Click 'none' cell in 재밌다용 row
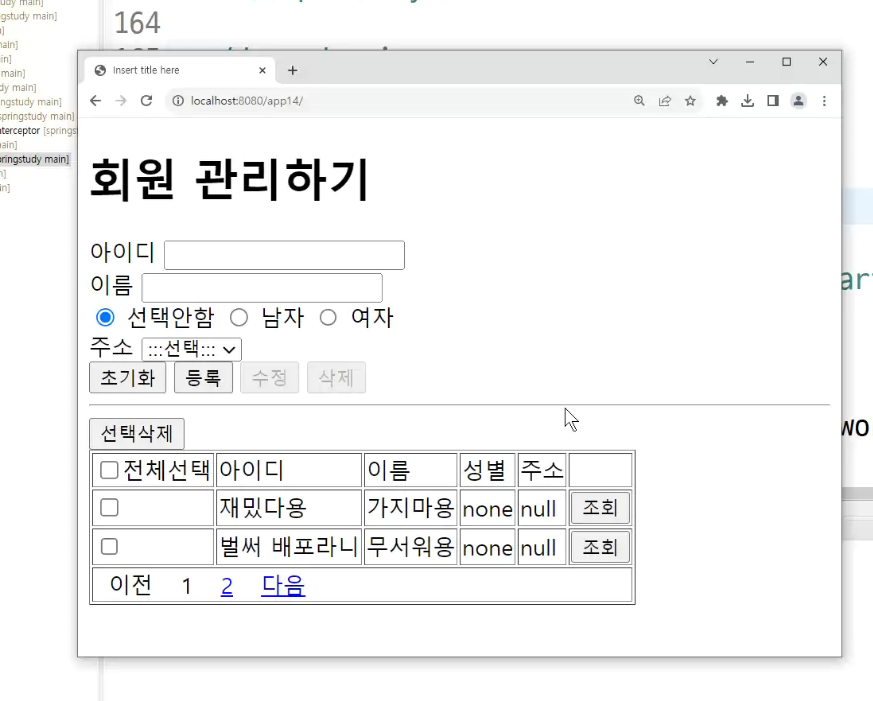Viewport: 873px width, 701px height. pyautogui.click(x=488, y=509)
